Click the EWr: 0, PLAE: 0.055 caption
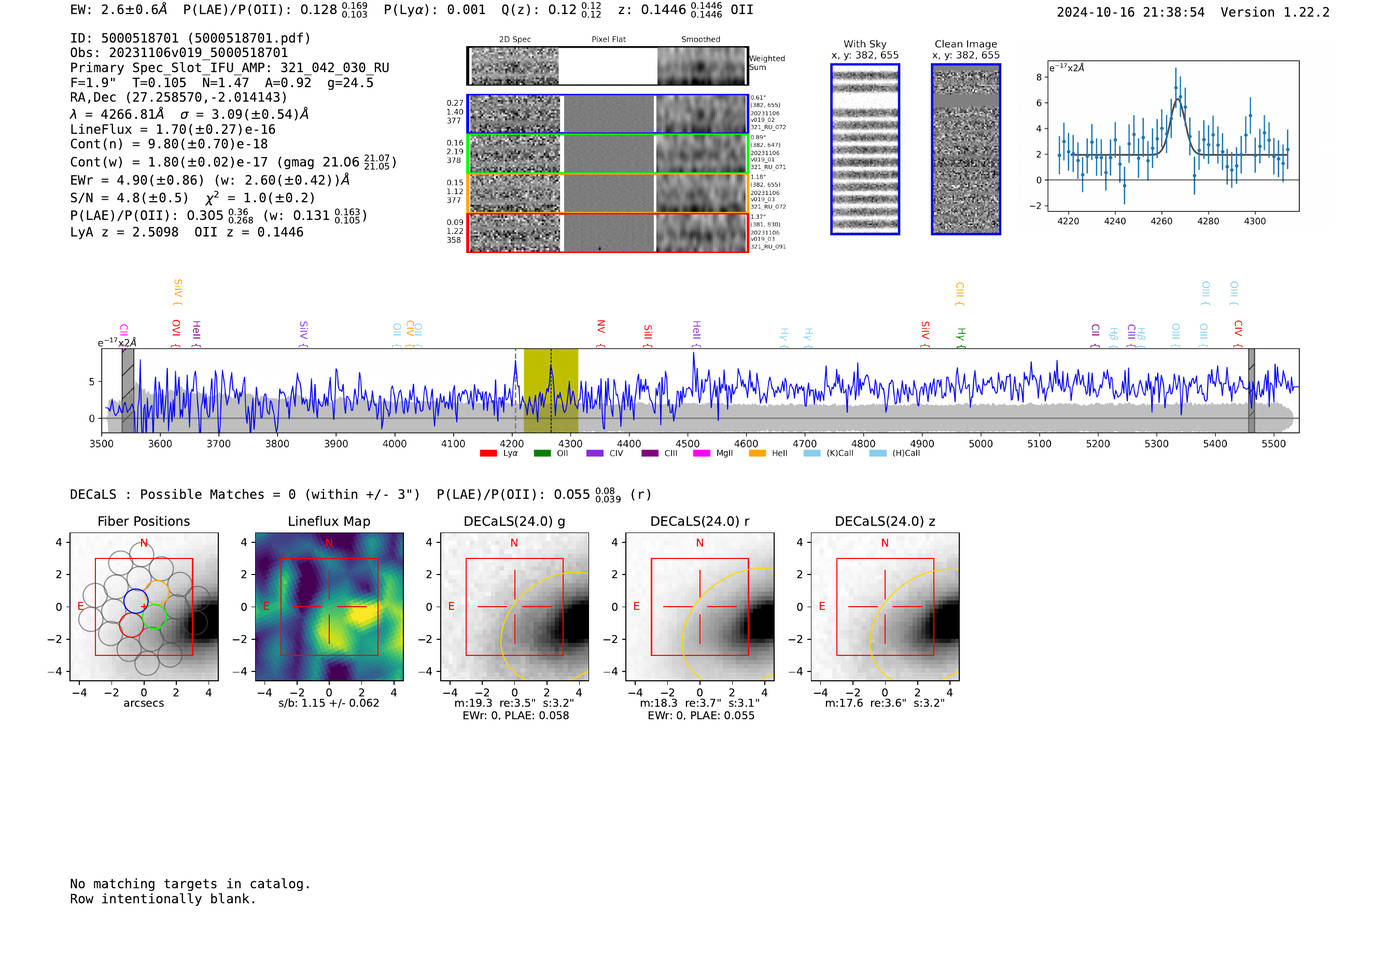The height and width of the screenshot is (953, 1400). [701, 716]
